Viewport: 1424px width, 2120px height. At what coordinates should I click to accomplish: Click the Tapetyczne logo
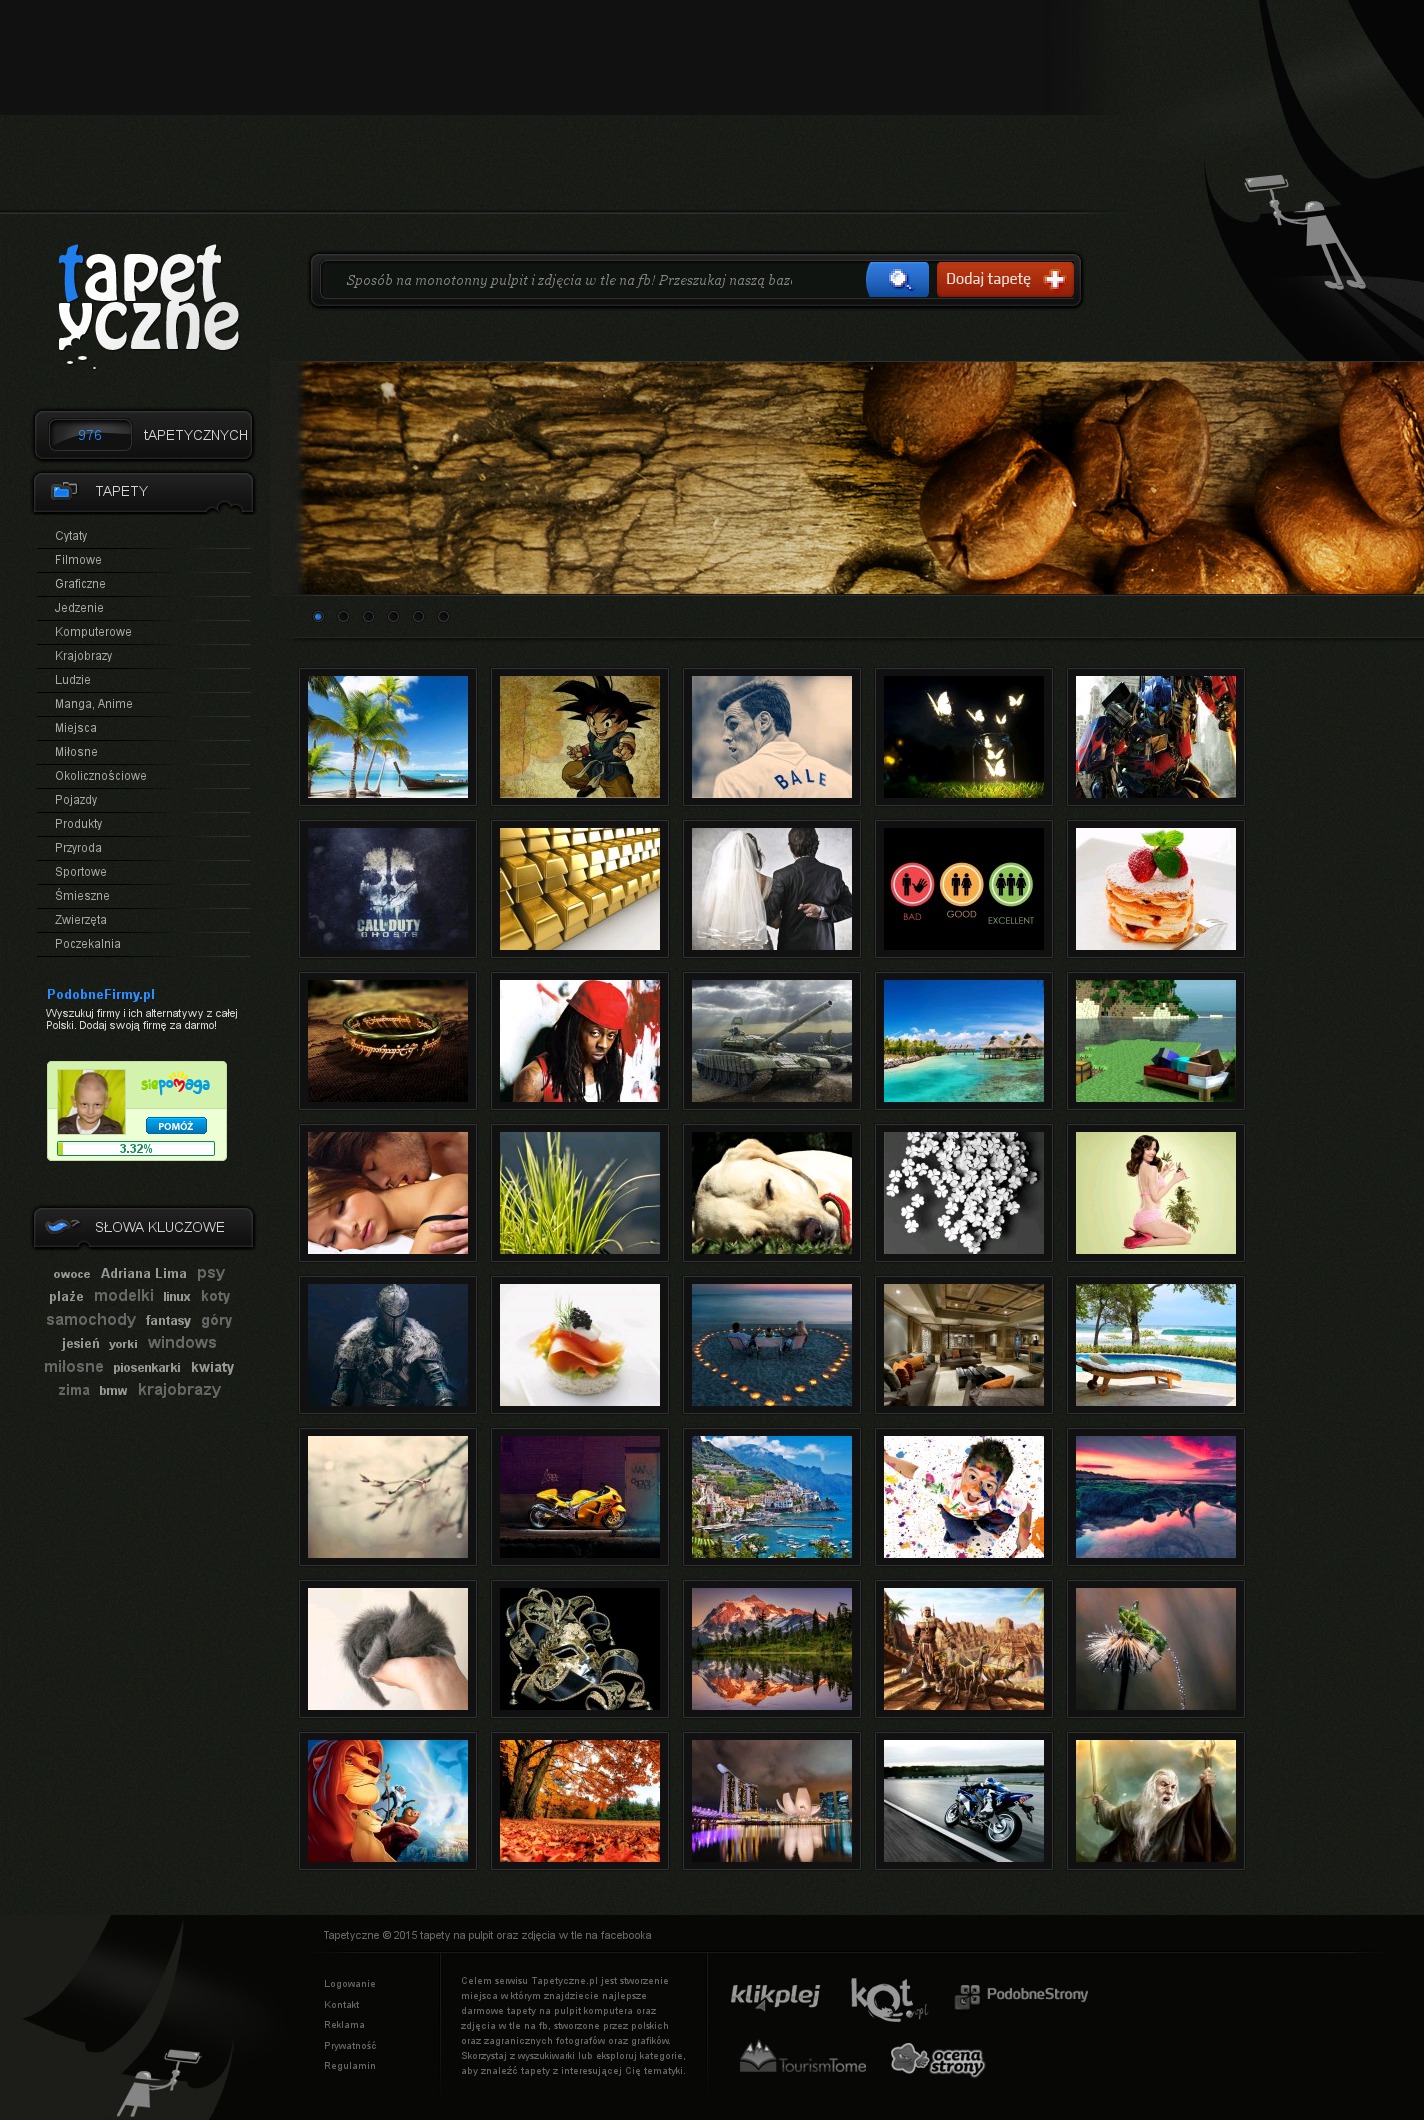(148, 302)
